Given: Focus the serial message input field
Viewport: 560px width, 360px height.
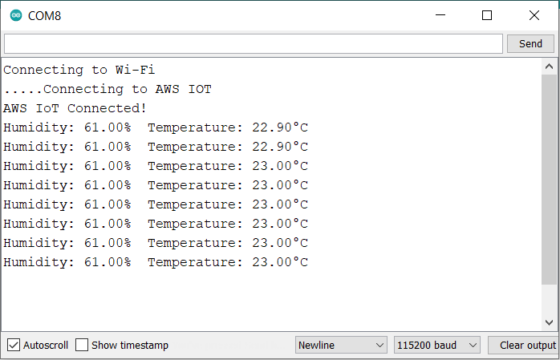Looking at the screenshot, I should 253,44.
